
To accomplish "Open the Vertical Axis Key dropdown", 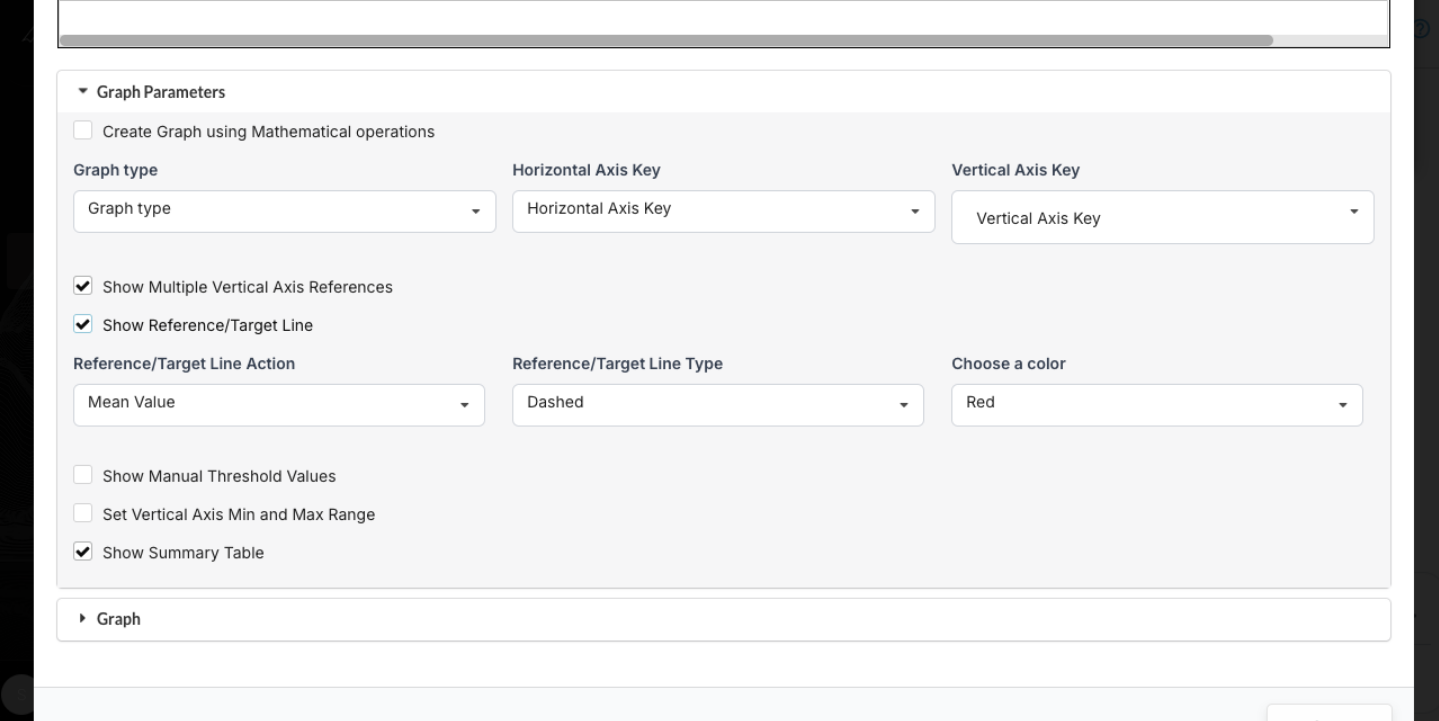I will point(1161,217).
